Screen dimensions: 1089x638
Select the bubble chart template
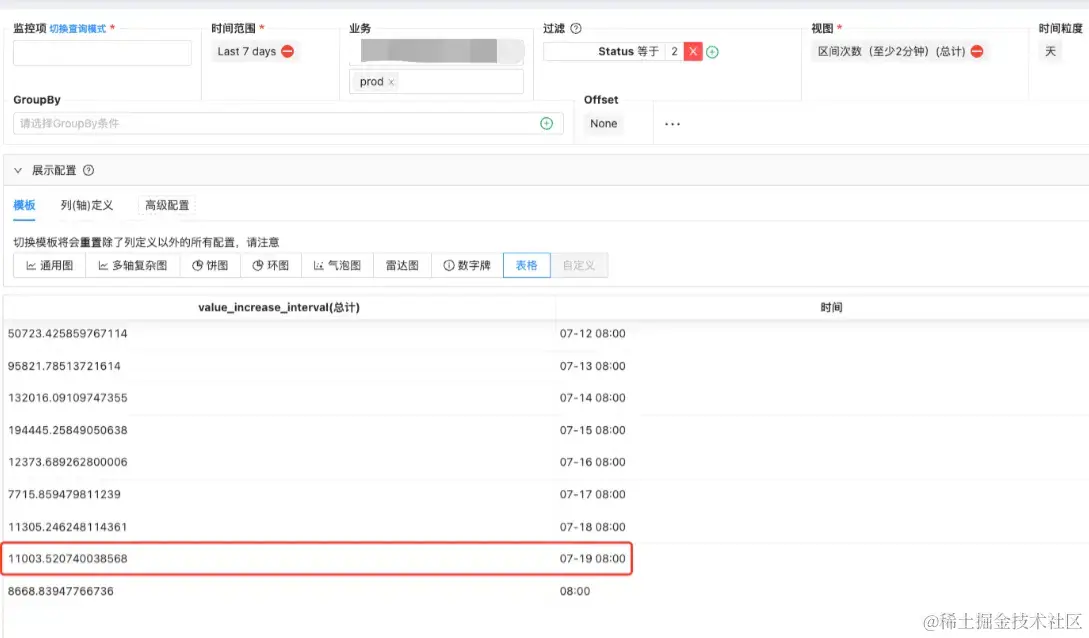(338, 265)
